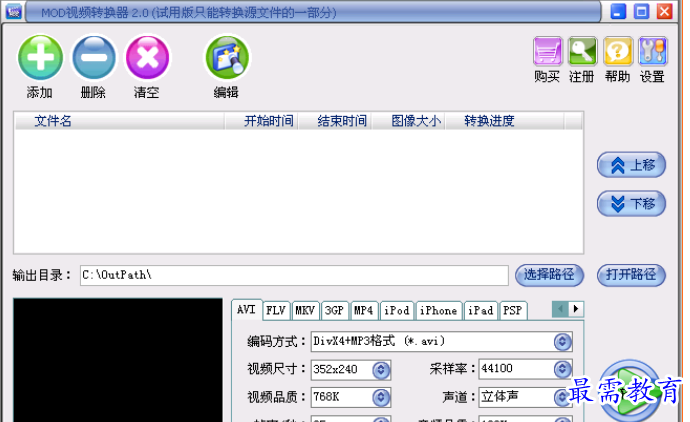
Task: Click the 注册 (Register) key icon
Action: (x=582, y=51)
